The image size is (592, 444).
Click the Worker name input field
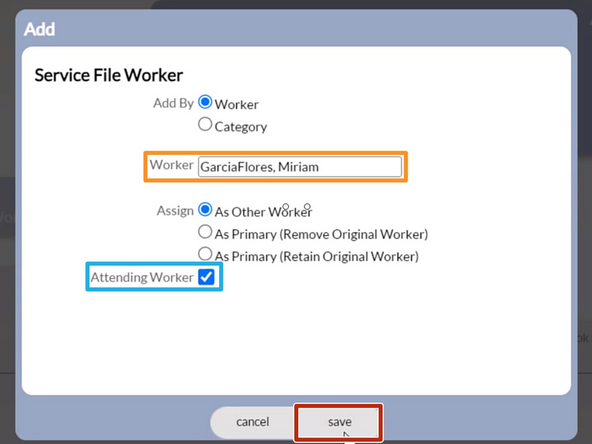[x=300, y=166]
